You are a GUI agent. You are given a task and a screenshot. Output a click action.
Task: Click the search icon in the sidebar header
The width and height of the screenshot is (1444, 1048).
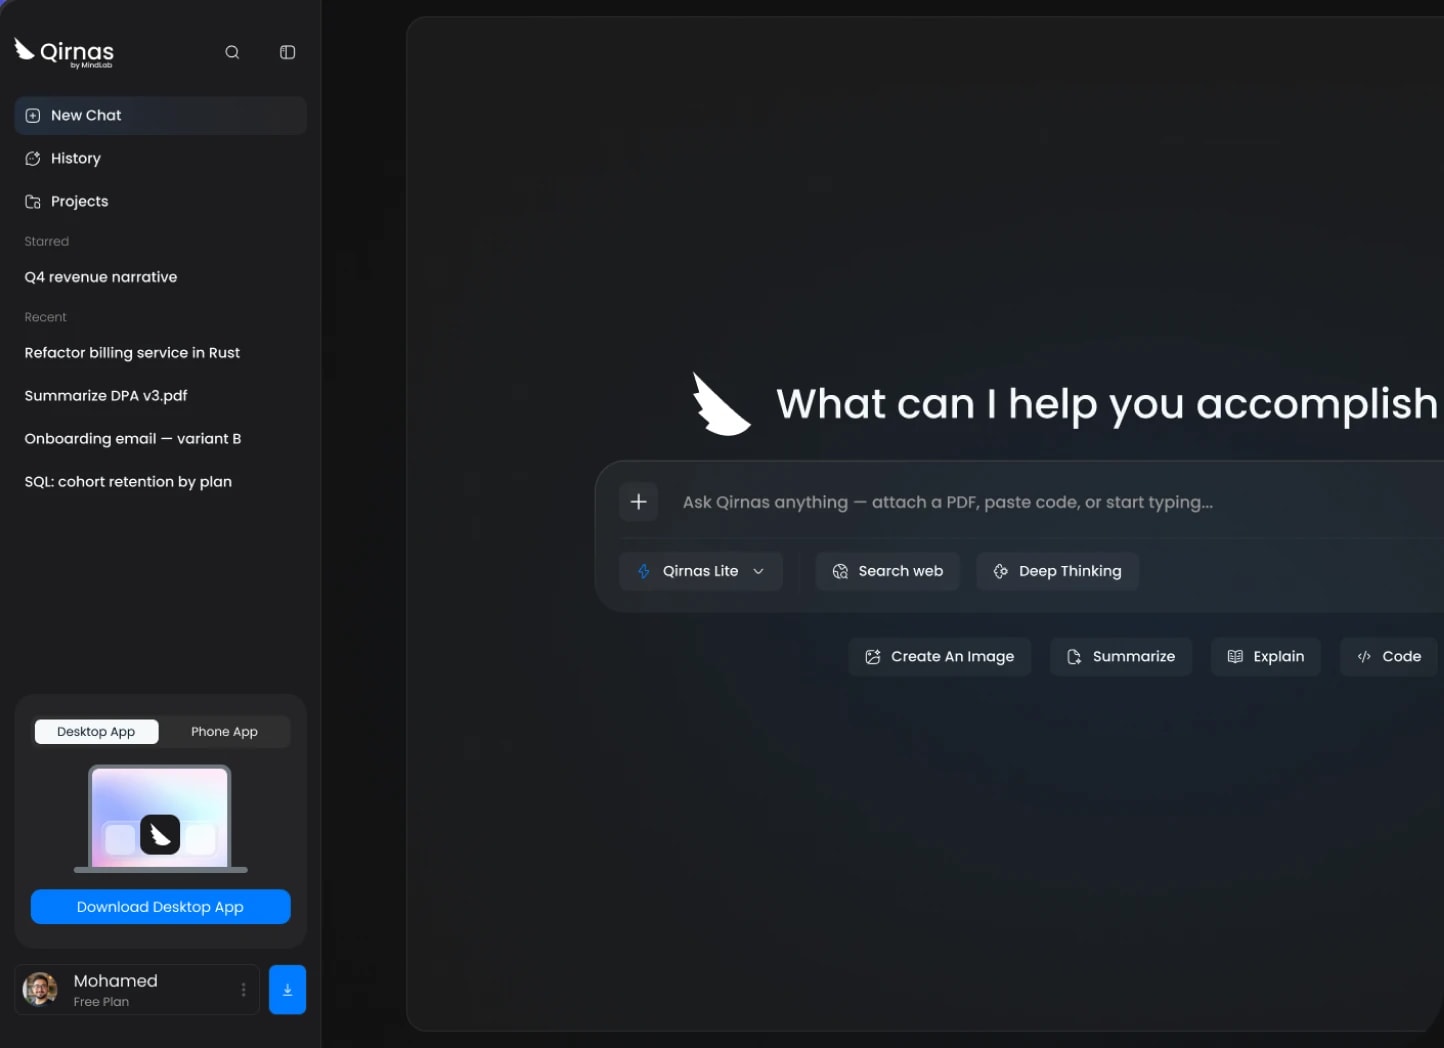232,52
